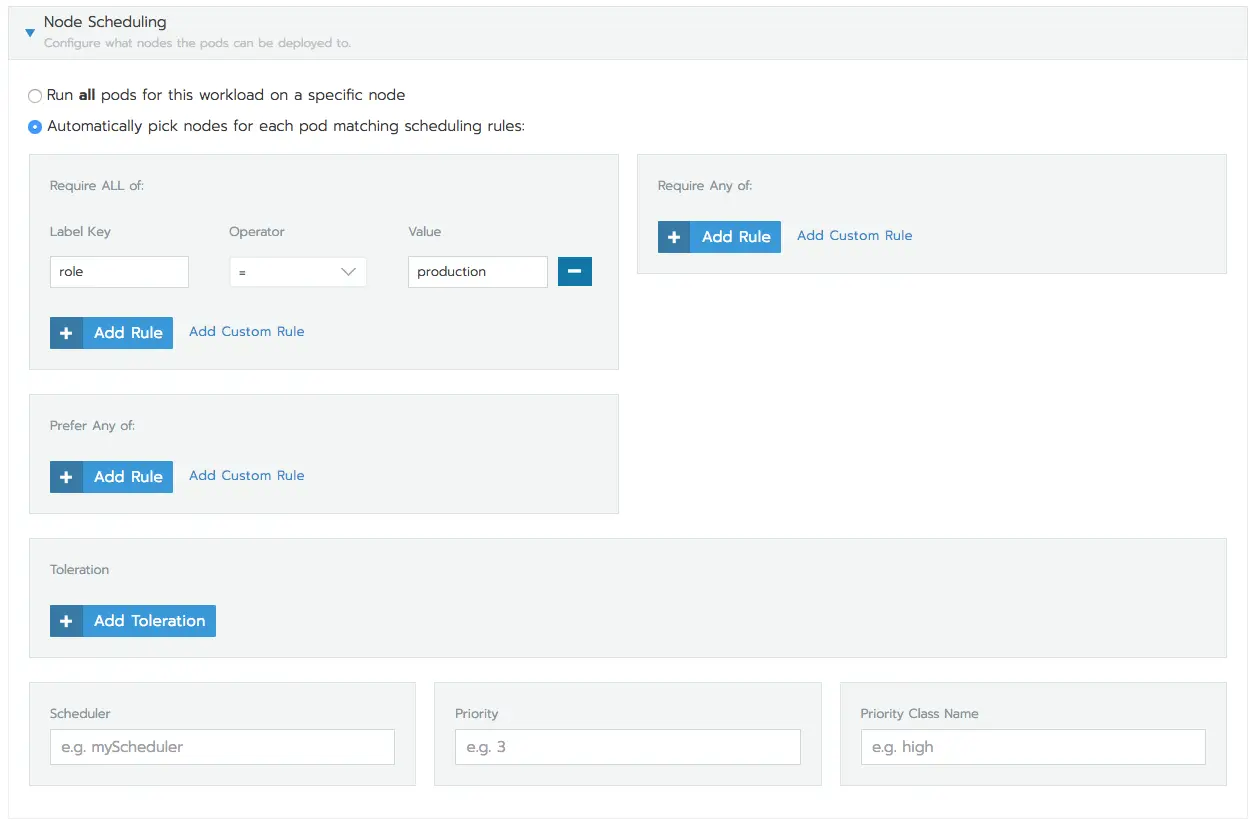The height and width of the screenshot is (827, 1257).
Task: Click the Add Toleration button
Action: click(x=133, y=621)
